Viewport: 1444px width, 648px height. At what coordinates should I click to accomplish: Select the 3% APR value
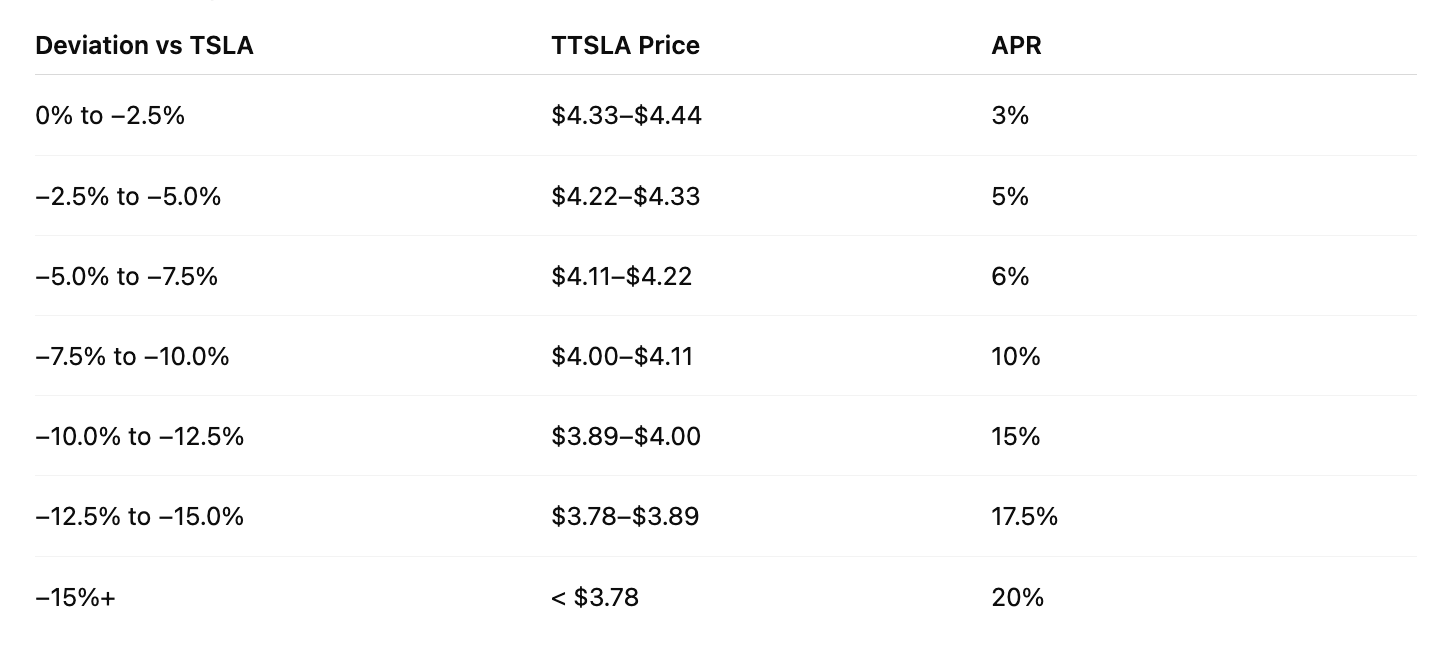[1010, 116]
